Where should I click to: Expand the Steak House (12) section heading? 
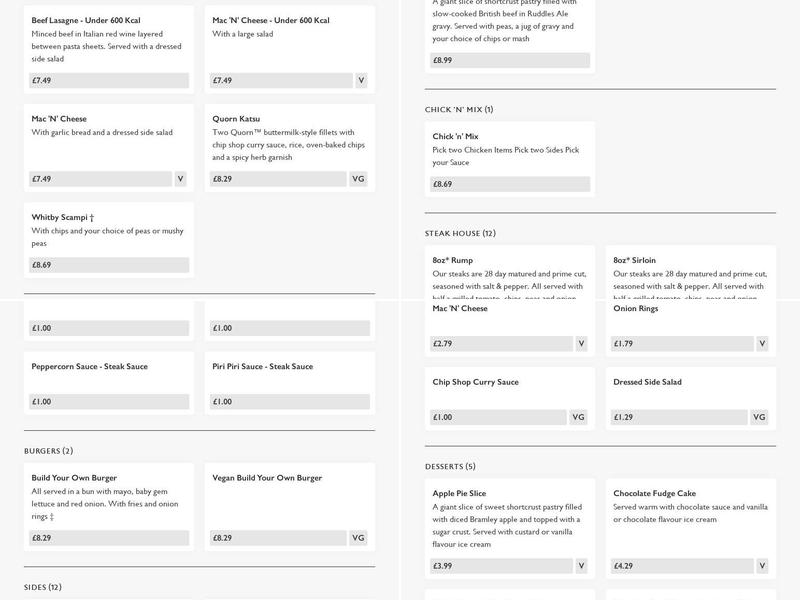pos(460,233)
